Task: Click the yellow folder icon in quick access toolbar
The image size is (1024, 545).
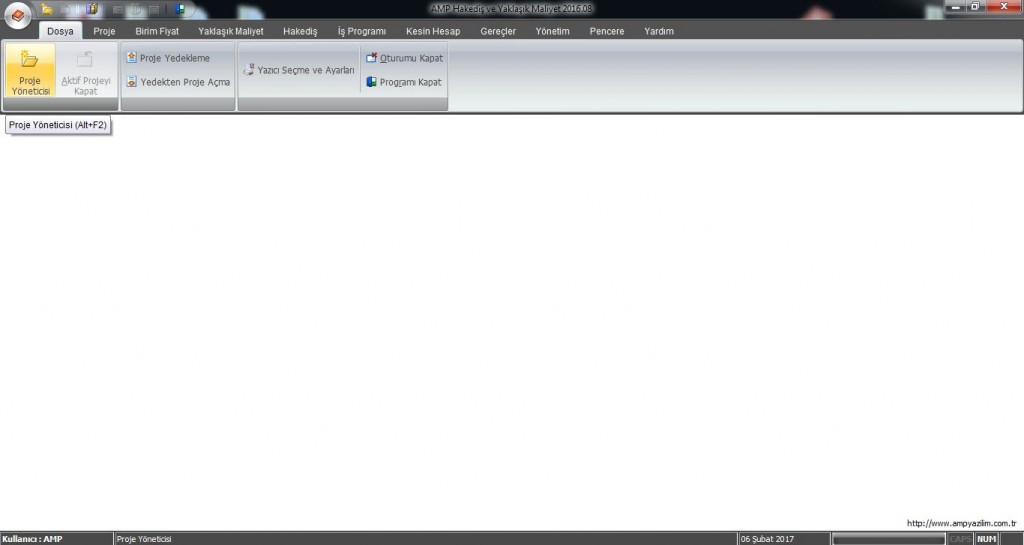Action: click(47, 9)
